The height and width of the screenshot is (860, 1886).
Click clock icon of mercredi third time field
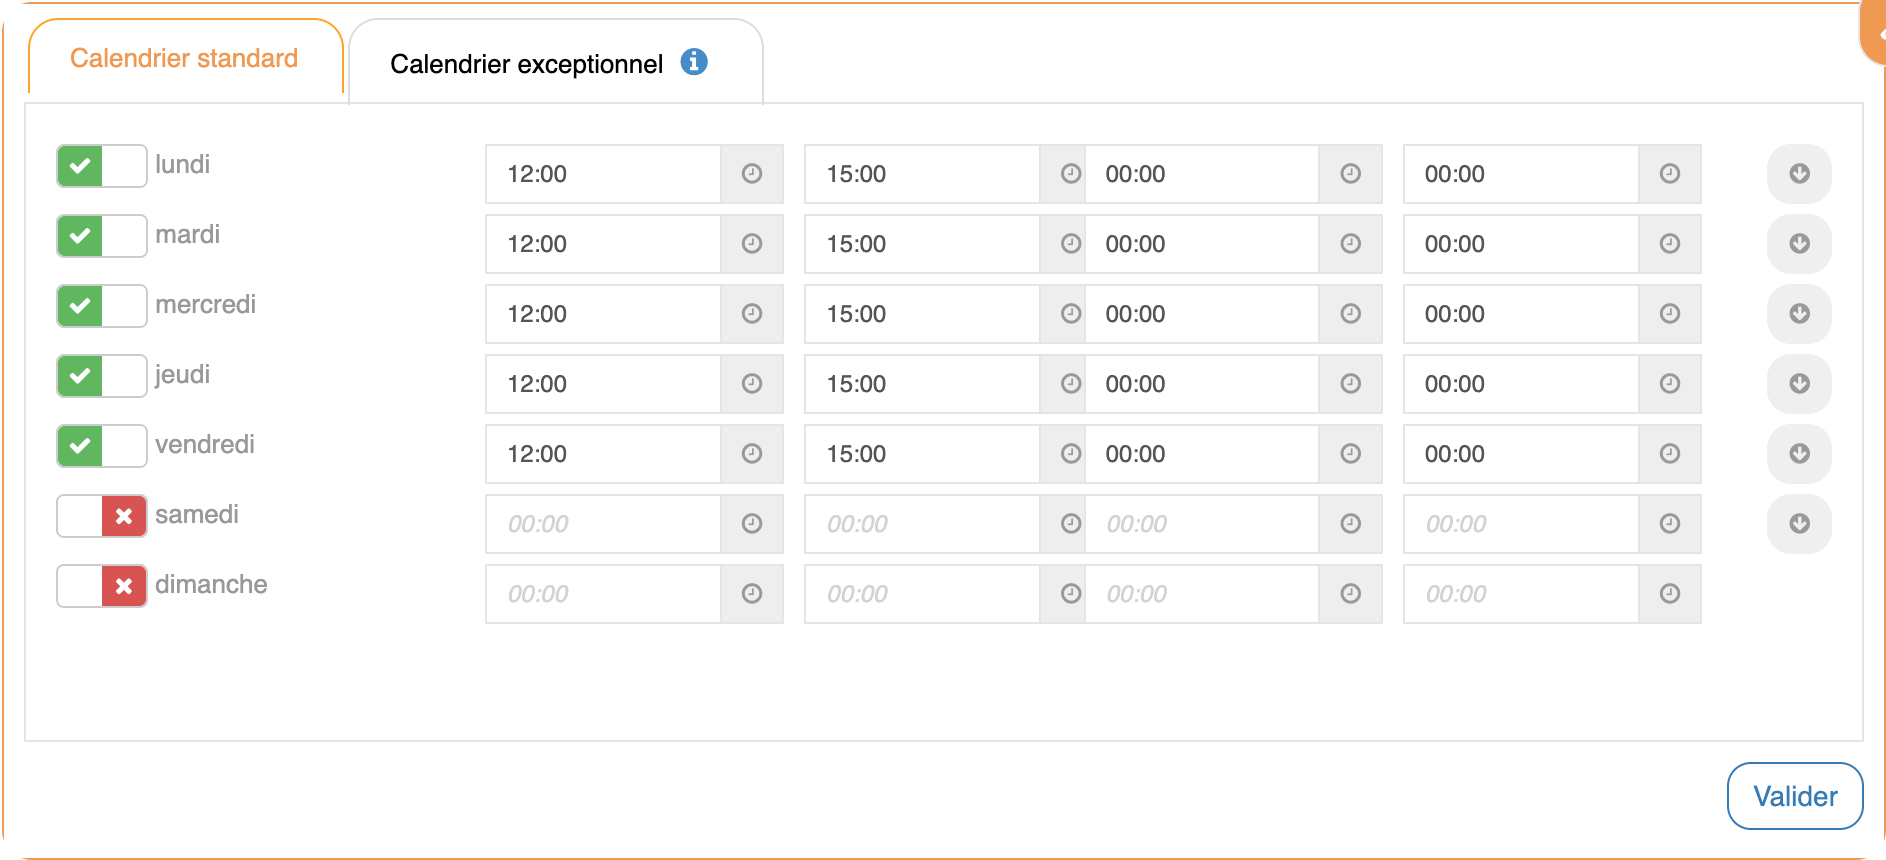click(x=1350, y=314)
